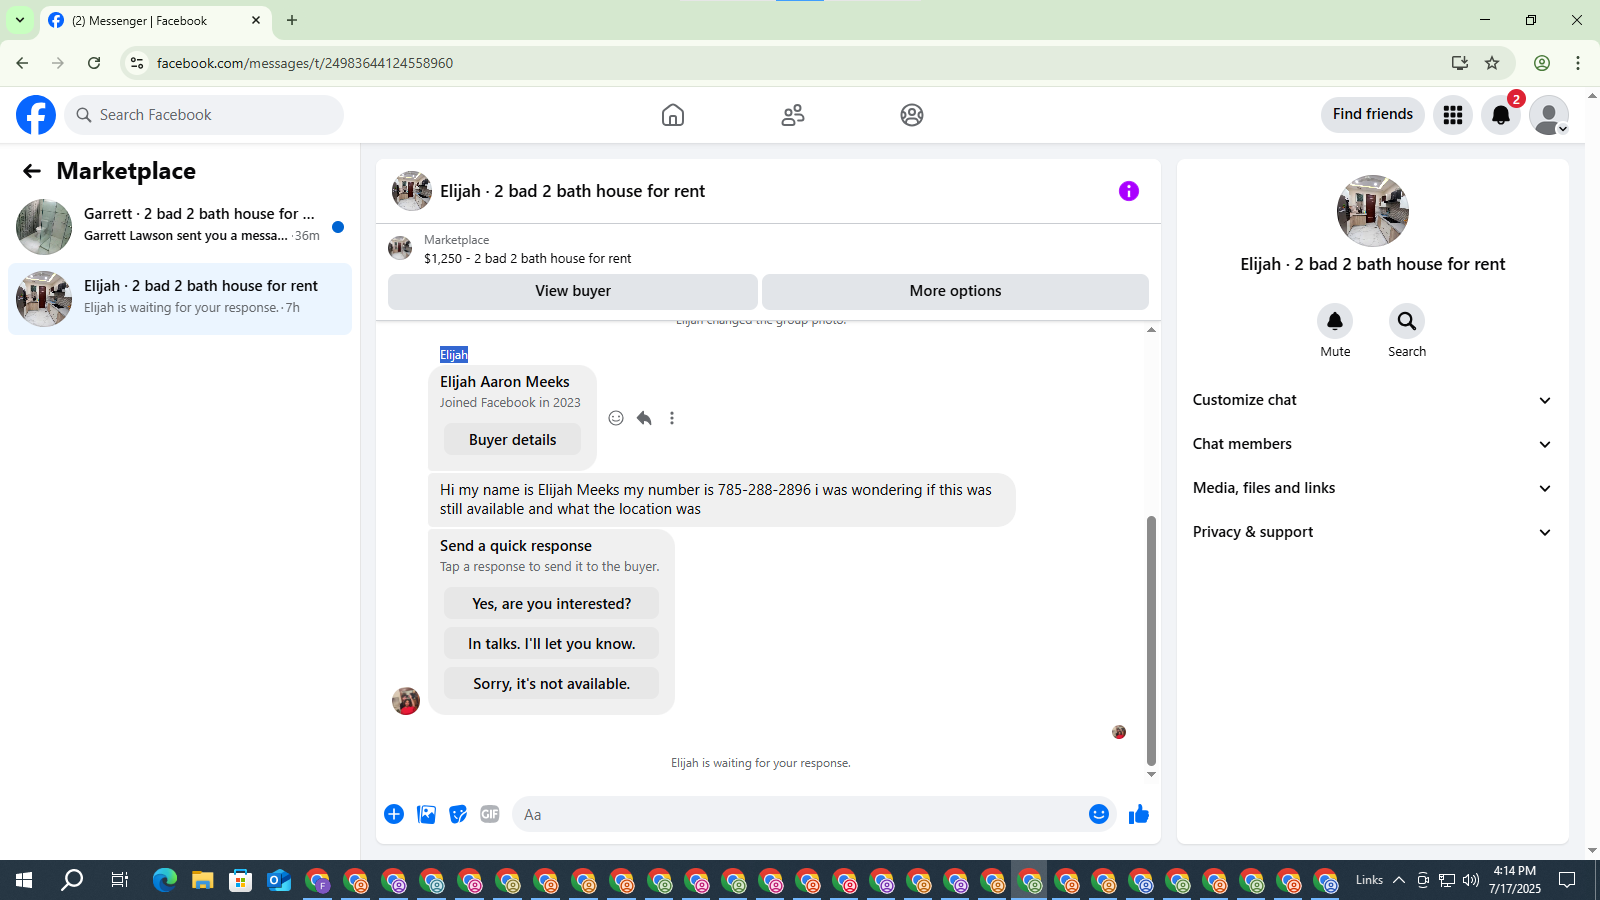Reply to Elijah's buyer card message
Screen dimensions: 1600x900
tap(644, 418)
